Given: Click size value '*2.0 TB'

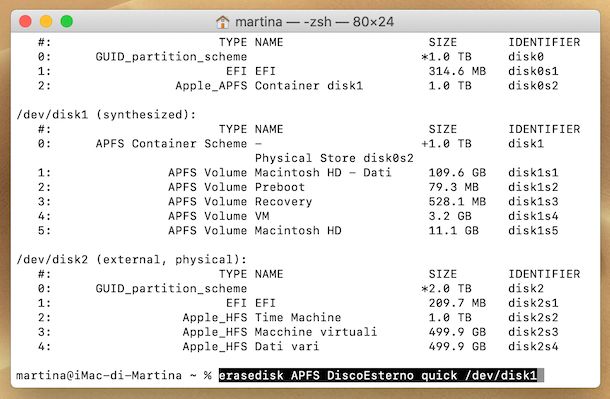Looking at the screenshot, I should pos(447,289).
